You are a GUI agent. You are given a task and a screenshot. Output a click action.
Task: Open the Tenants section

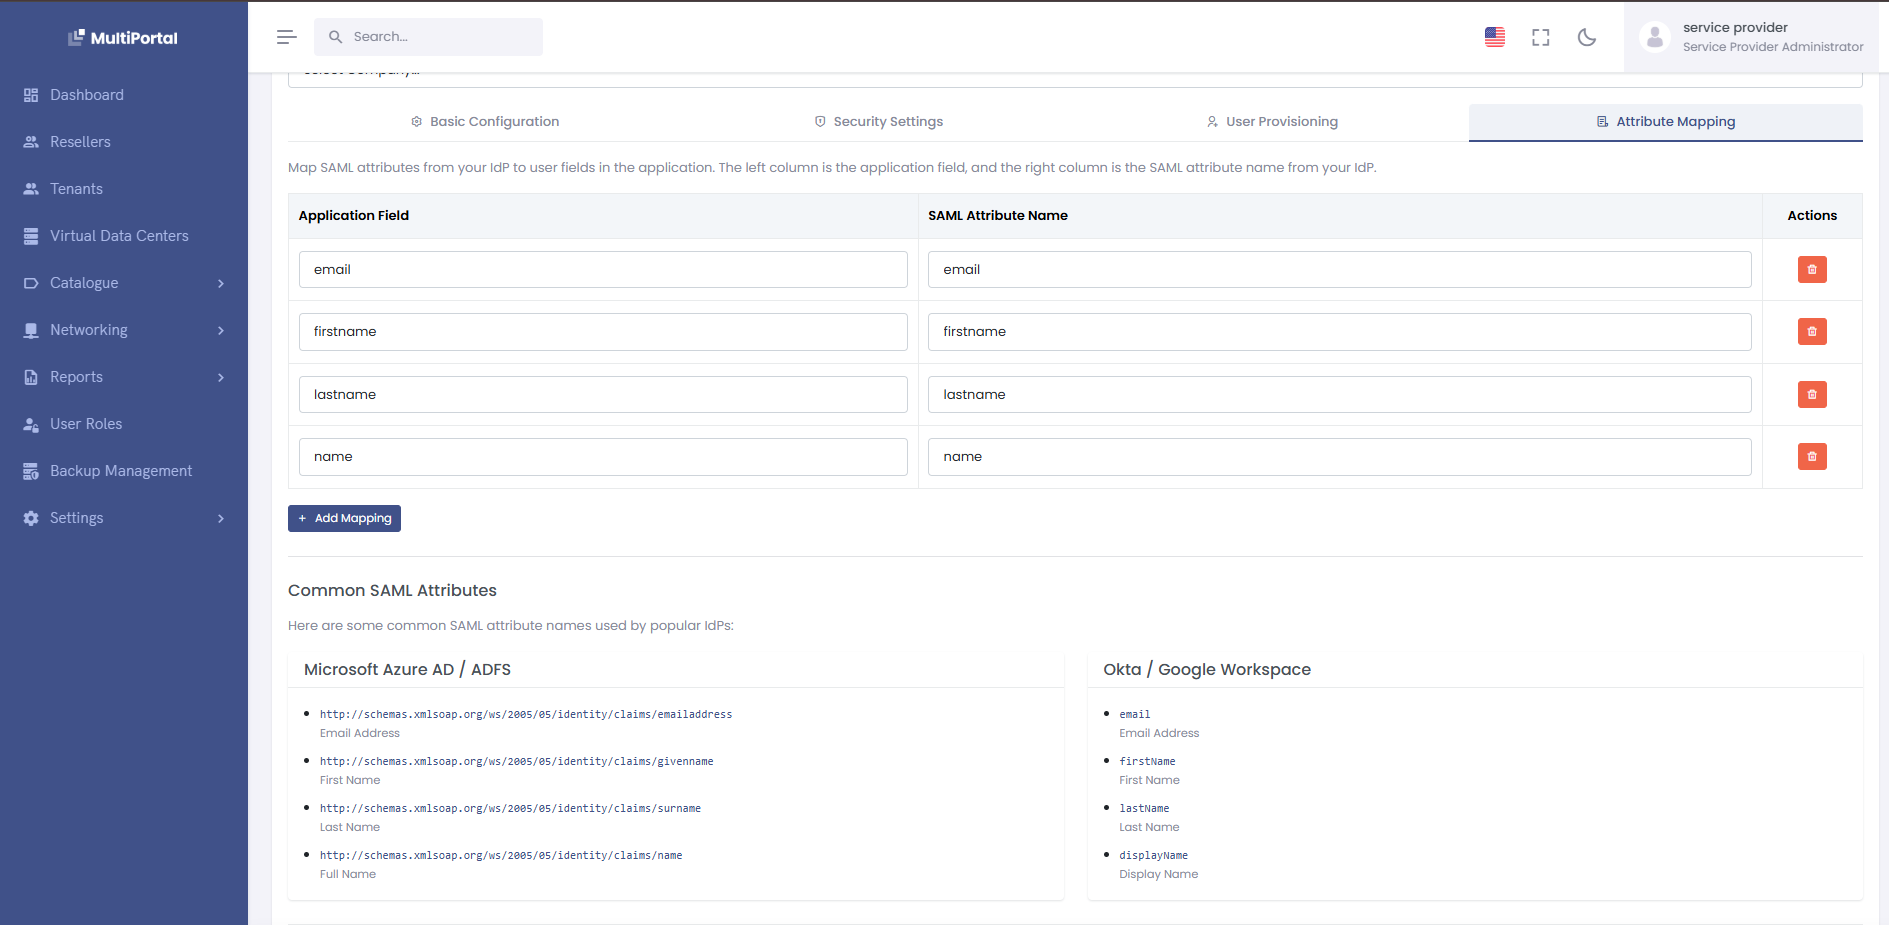pos(76,188)
